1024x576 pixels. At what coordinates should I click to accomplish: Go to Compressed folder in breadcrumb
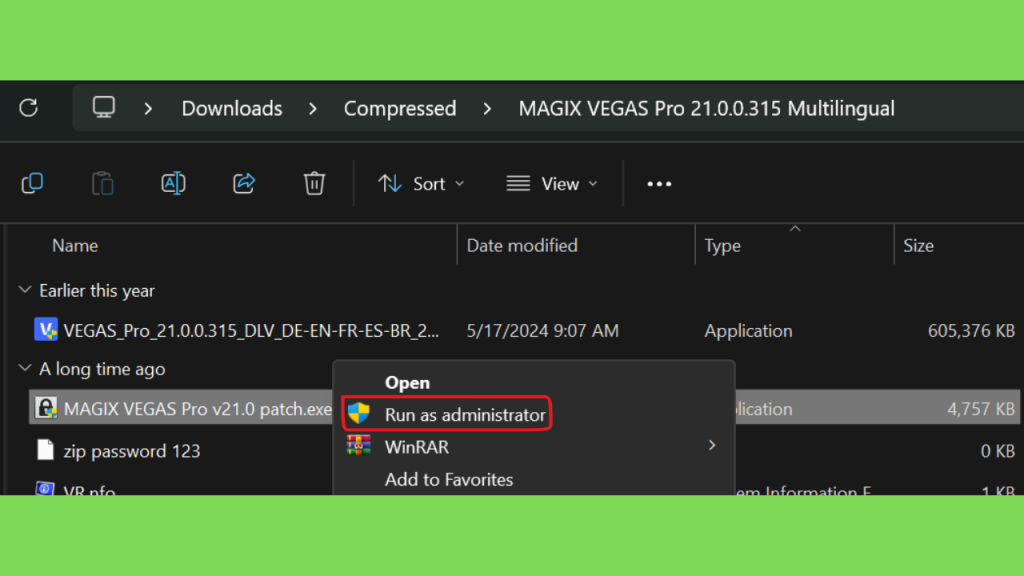click(x=400, y=108)
